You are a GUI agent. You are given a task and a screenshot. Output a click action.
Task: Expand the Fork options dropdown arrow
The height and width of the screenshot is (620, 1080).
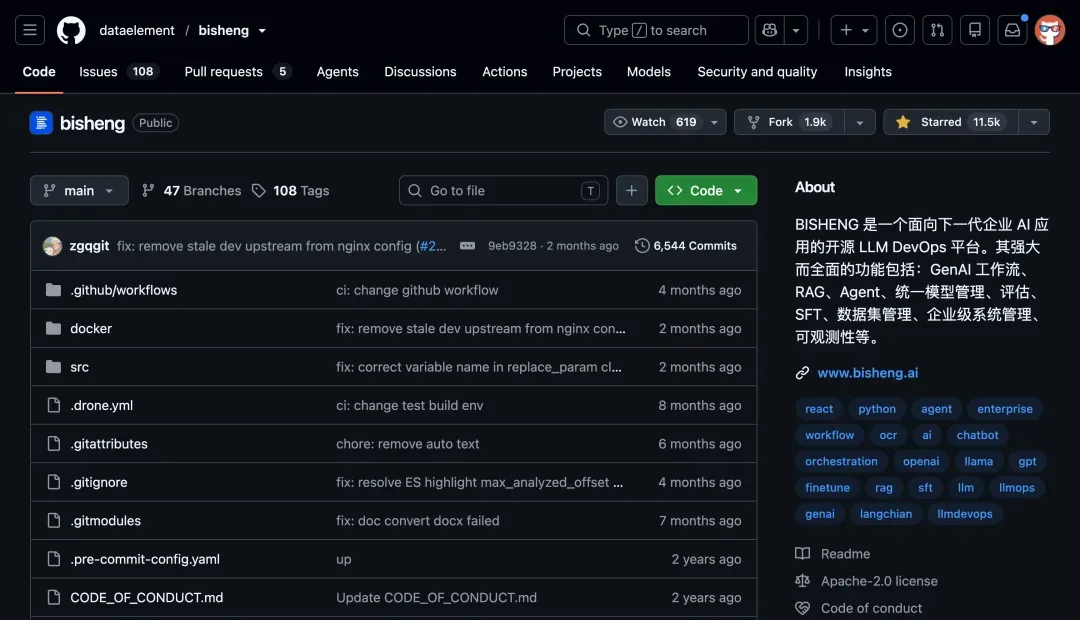pos(860,122)
